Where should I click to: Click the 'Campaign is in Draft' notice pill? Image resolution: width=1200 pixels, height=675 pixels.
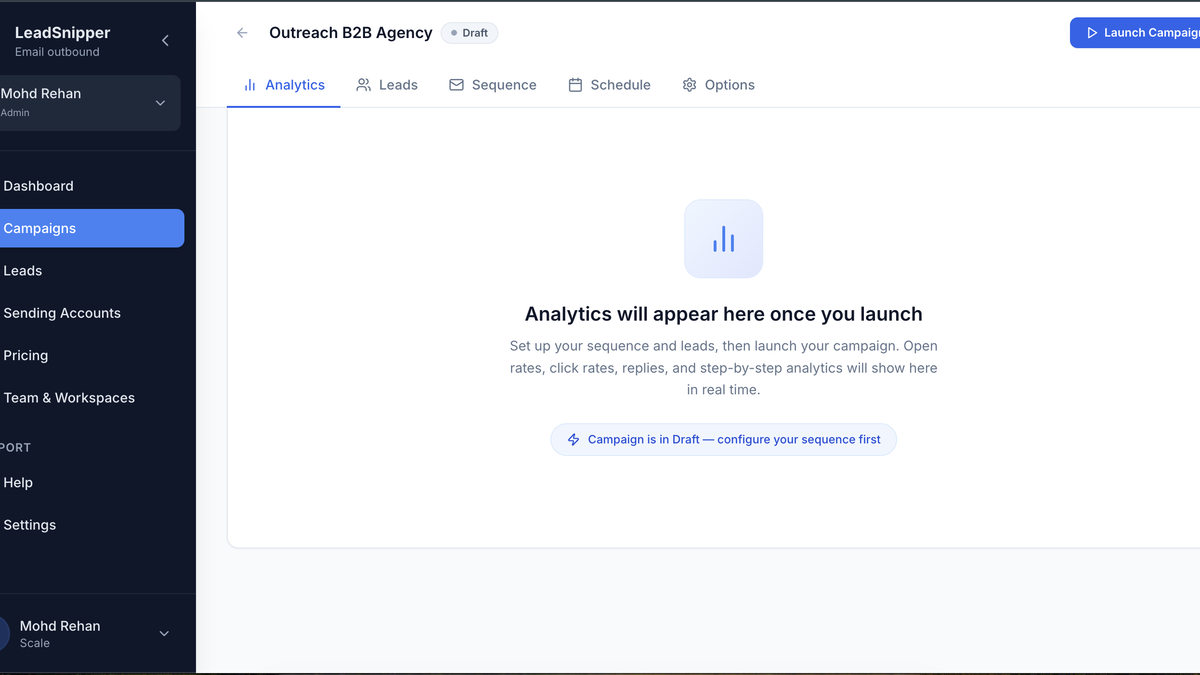coord(723,440)
